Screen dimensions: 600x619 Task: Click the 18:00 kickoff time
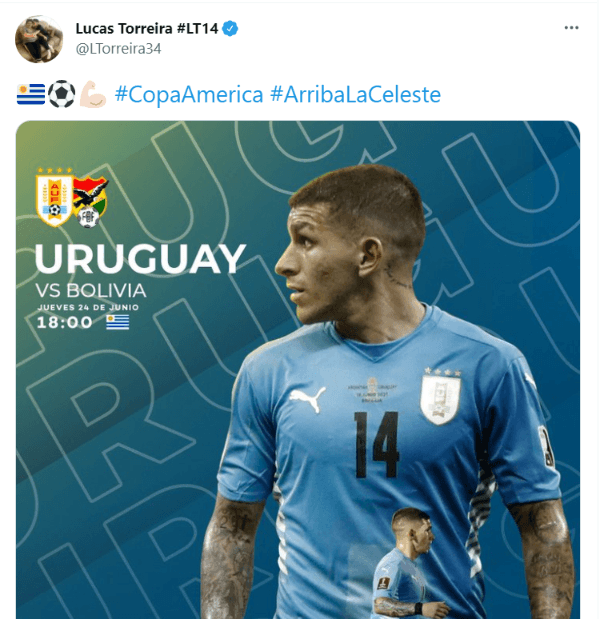(65, 323)
